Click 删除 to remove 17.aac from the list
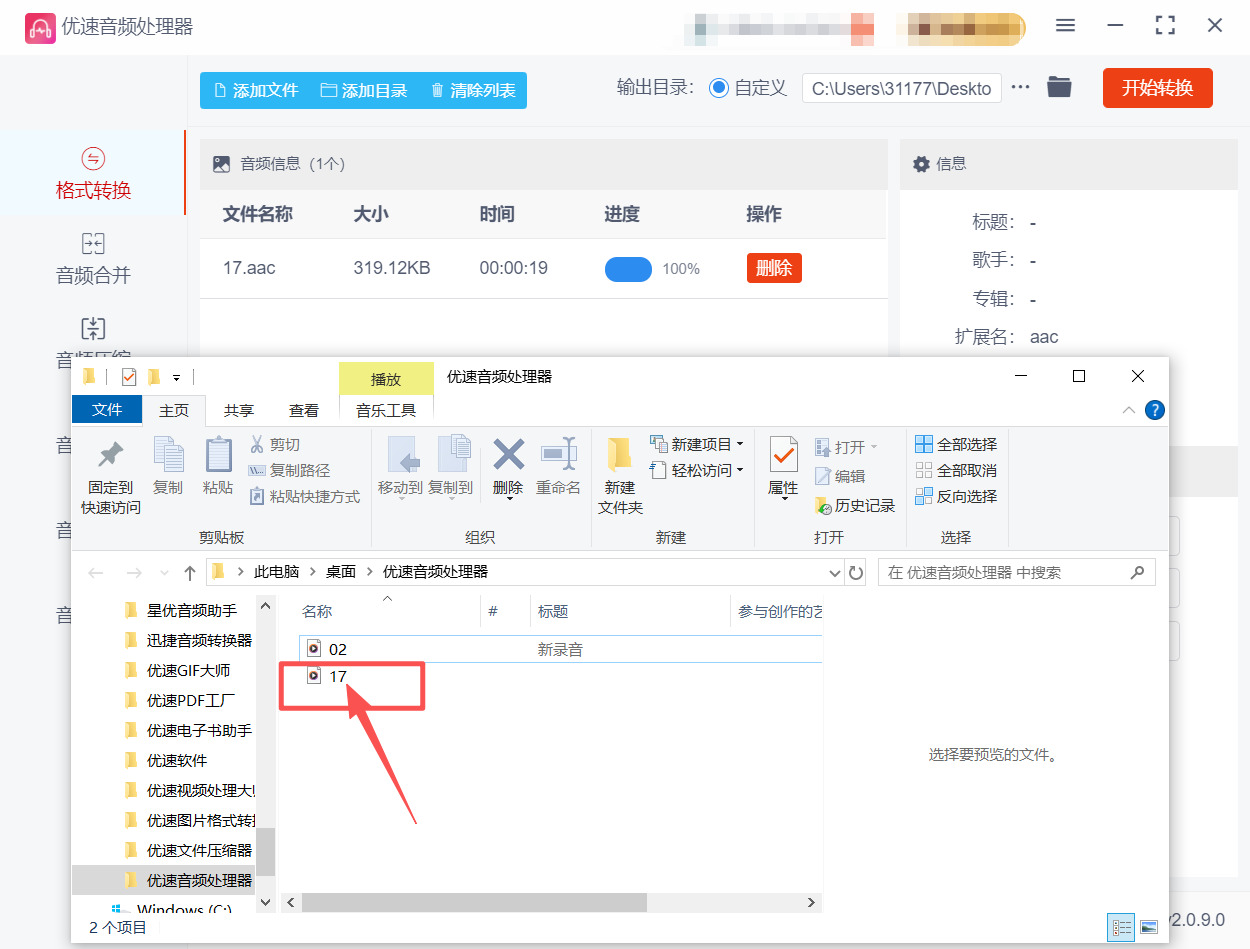The image size is (1250, 949). pos(773,268)
